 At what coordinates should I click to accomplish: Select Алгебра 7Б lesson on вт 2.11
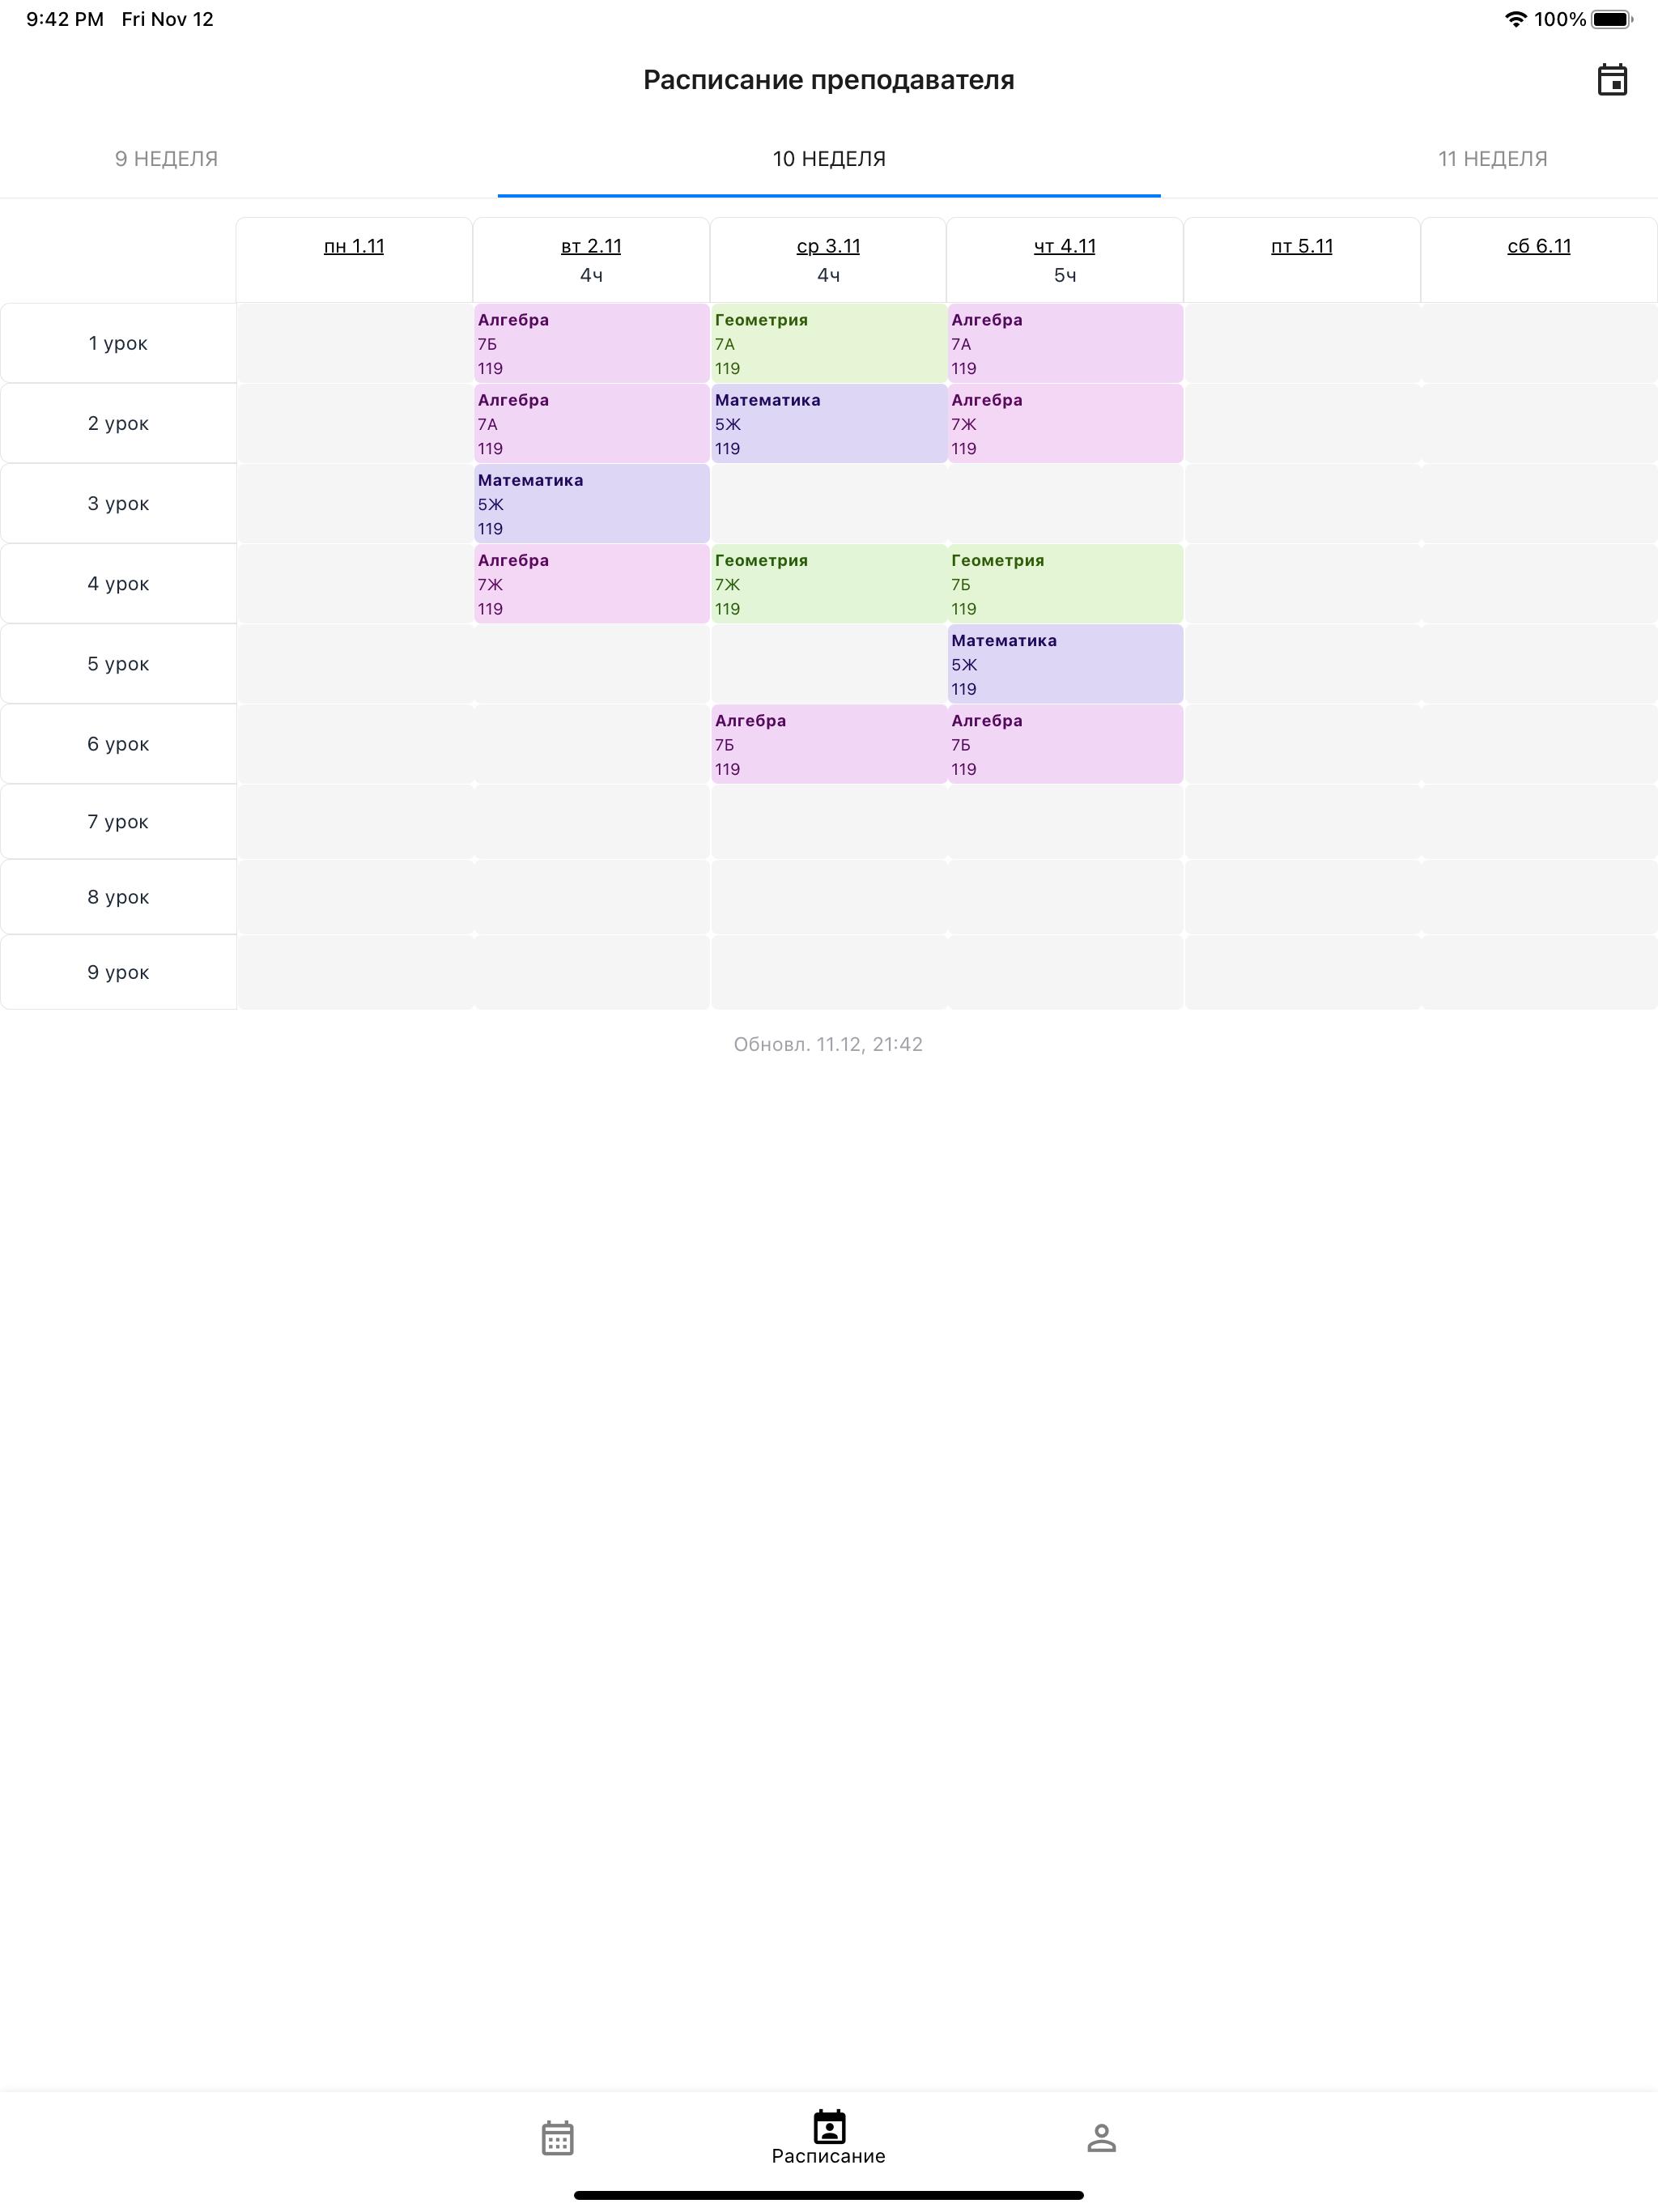click(x=590, y=343)
